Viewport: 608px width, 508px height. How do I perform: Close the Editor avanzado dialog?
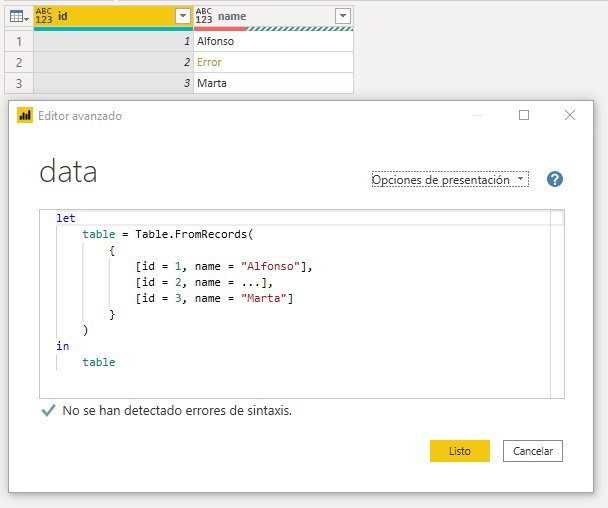(x=570, y=115)
